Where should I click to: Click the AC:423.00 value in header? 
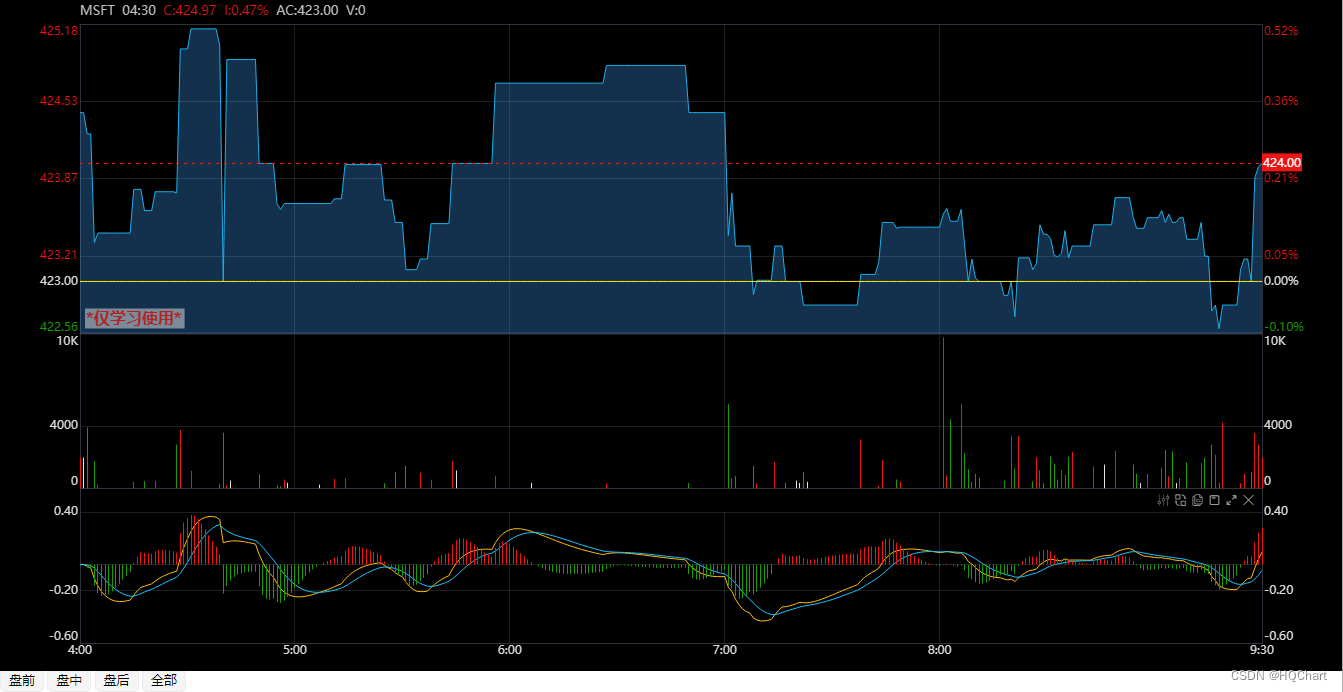(306, 10)
